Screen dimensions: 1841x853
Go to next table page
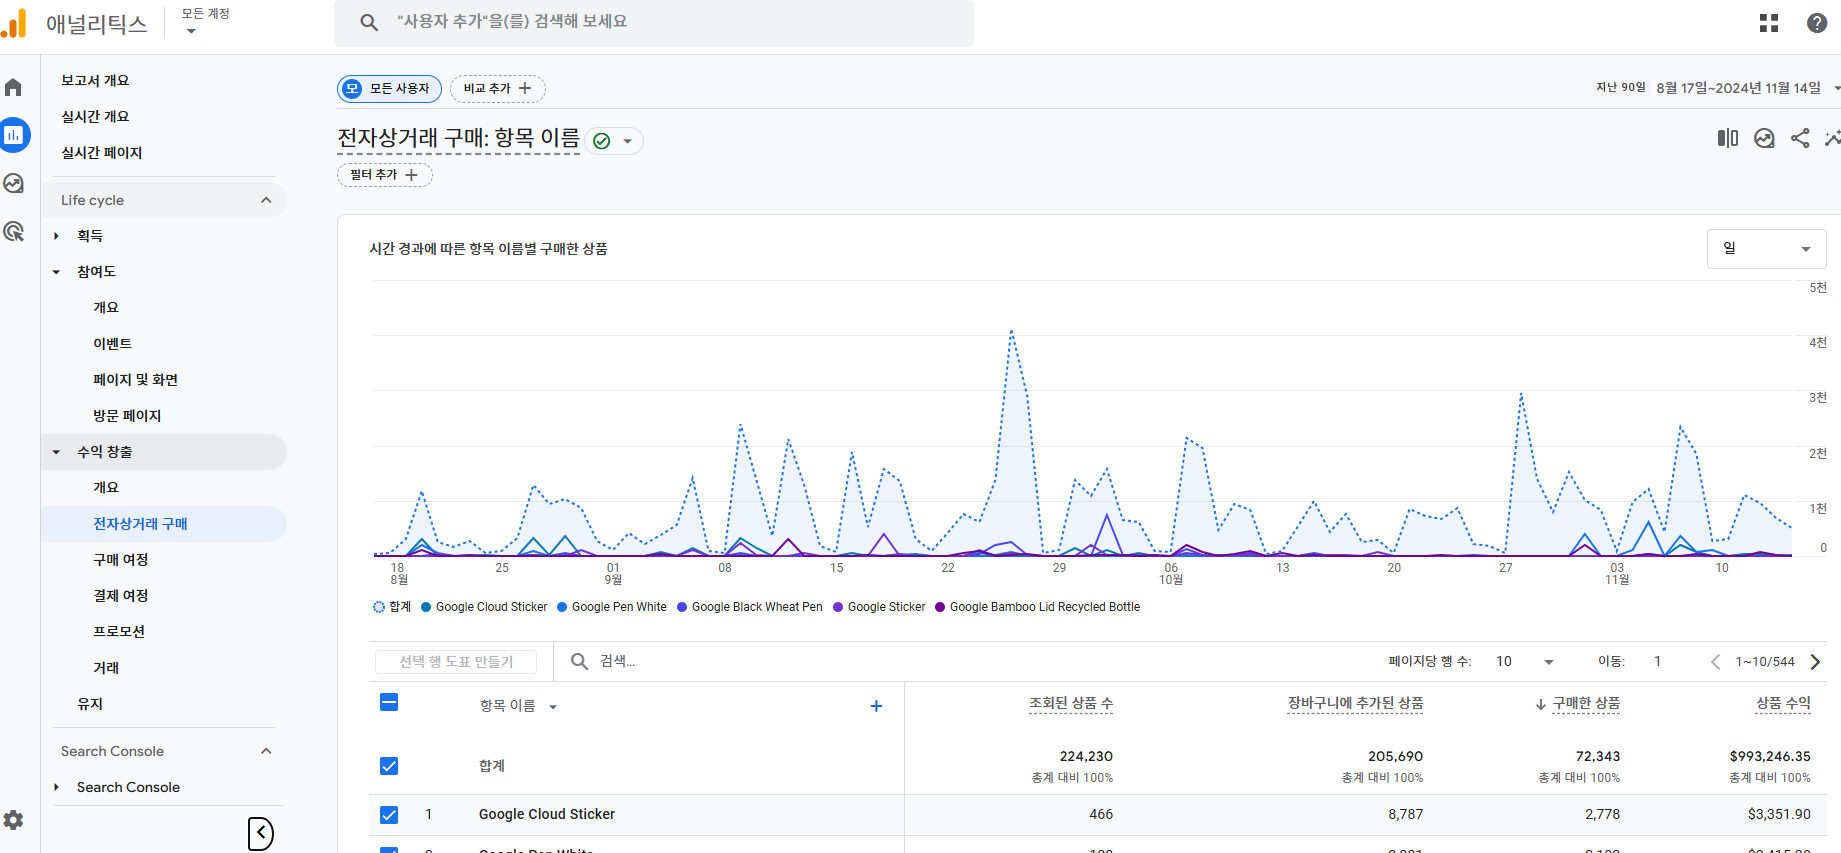coord(1815,662)
